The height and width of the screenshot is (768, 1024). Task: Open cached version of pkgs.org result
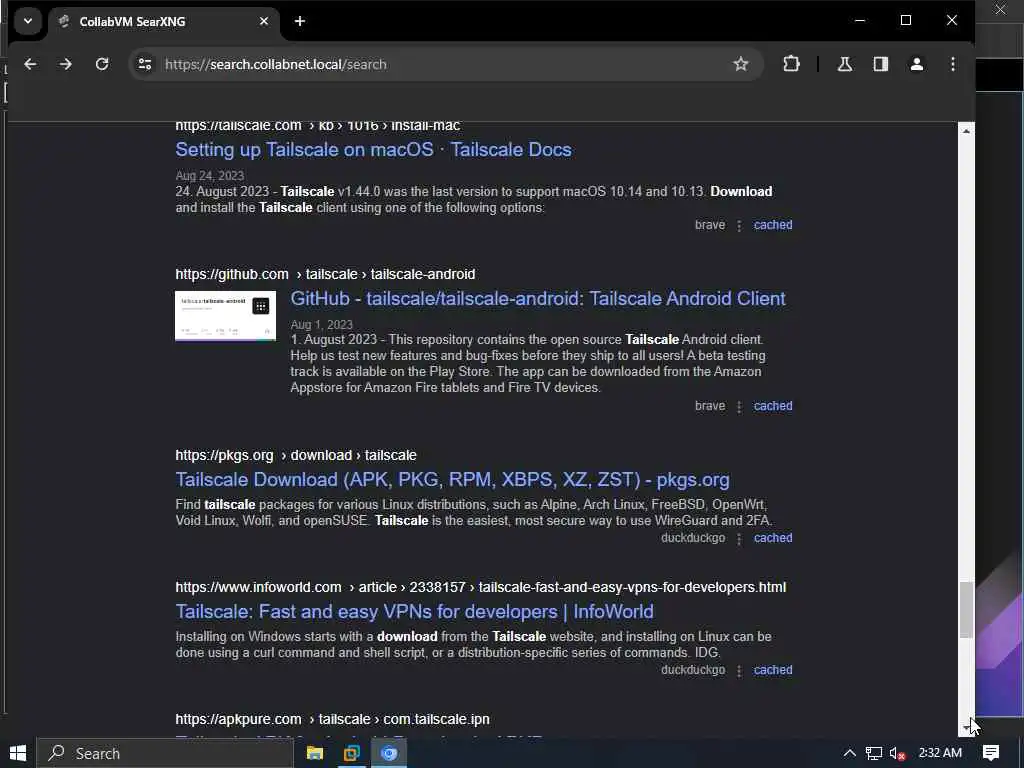click(x=773, y=537)
